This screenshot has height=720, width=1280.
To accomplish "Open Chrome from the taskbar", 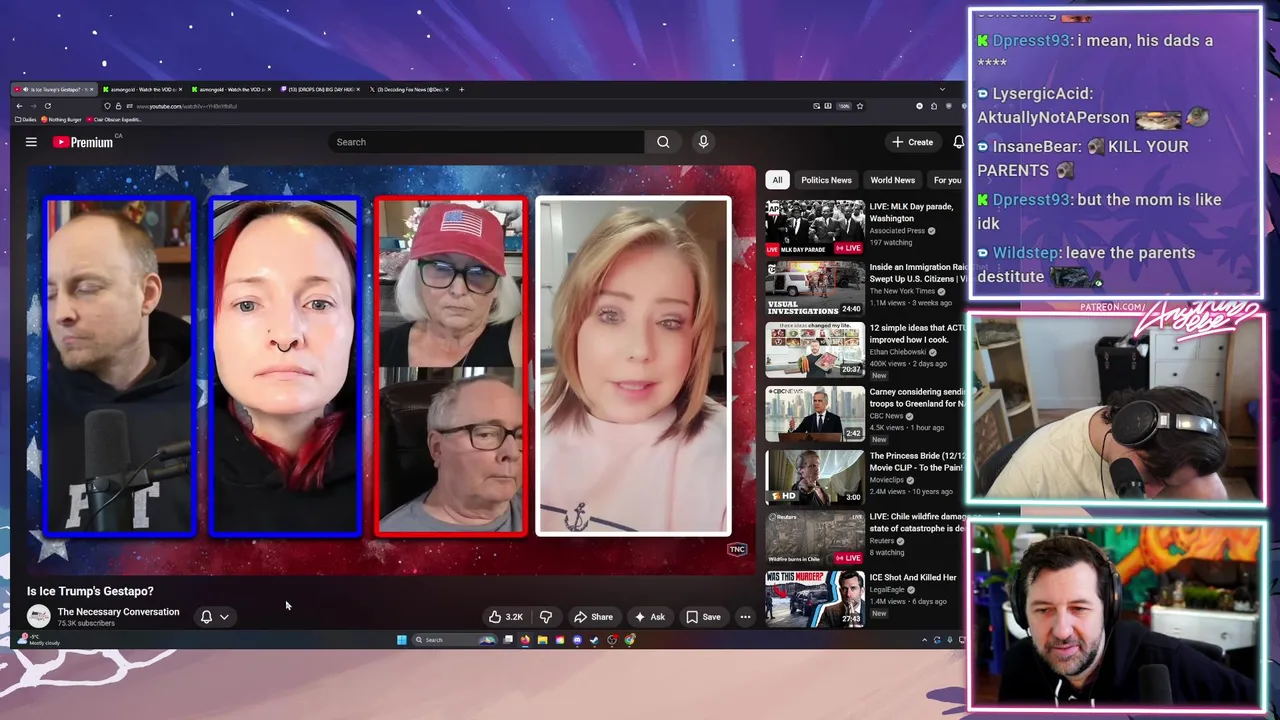I will (629, 640).
